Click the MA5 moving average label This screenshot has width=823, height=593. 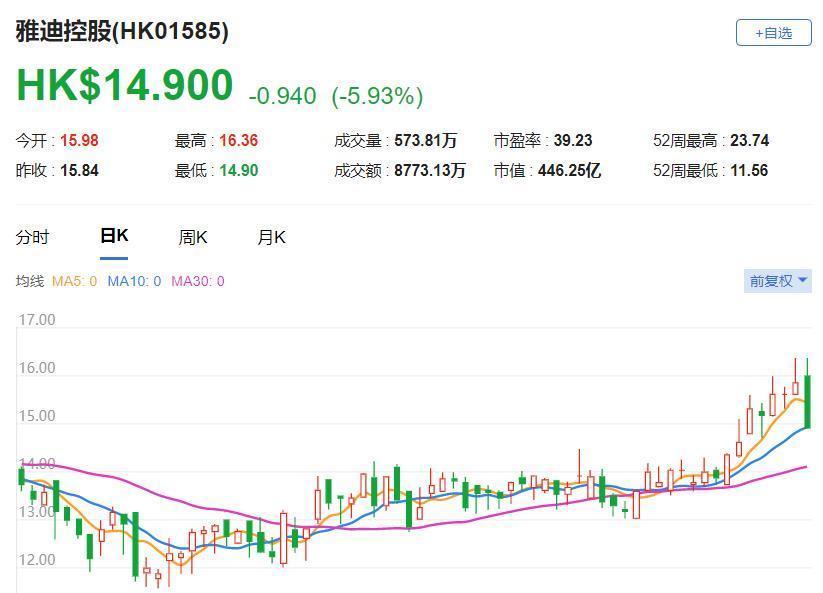pyautogui.click(x=75, y=281)
